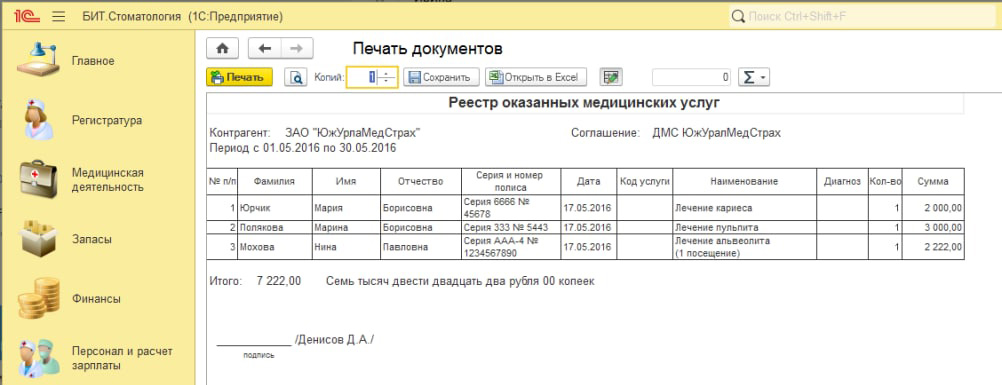1002x385 pixels.
Task: Click the total 7 222,00 value
Action: (x=279, y=281)
